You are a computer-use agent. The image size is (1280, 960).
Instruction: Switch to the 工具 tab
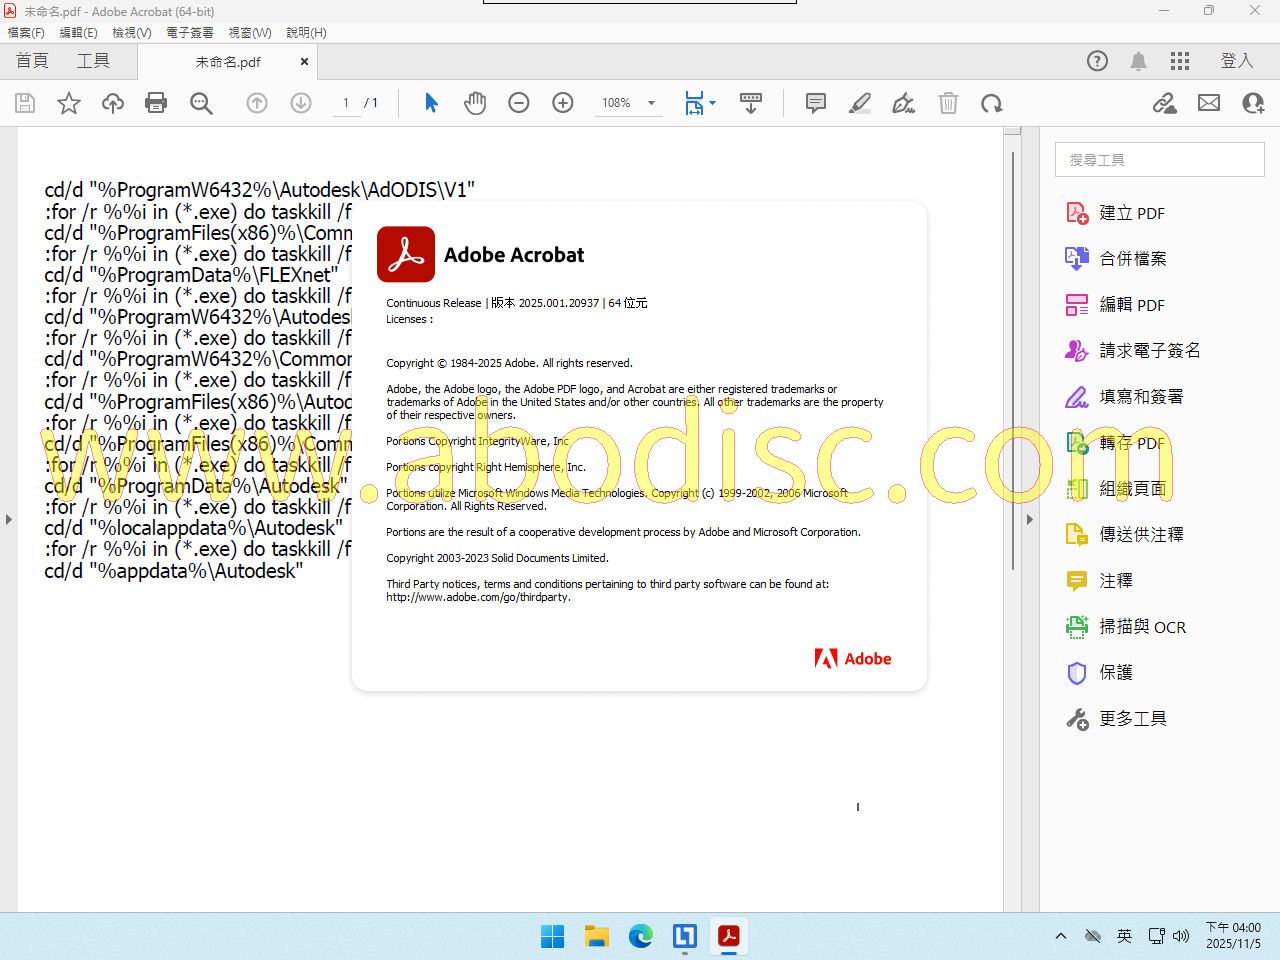pos(93,61)
